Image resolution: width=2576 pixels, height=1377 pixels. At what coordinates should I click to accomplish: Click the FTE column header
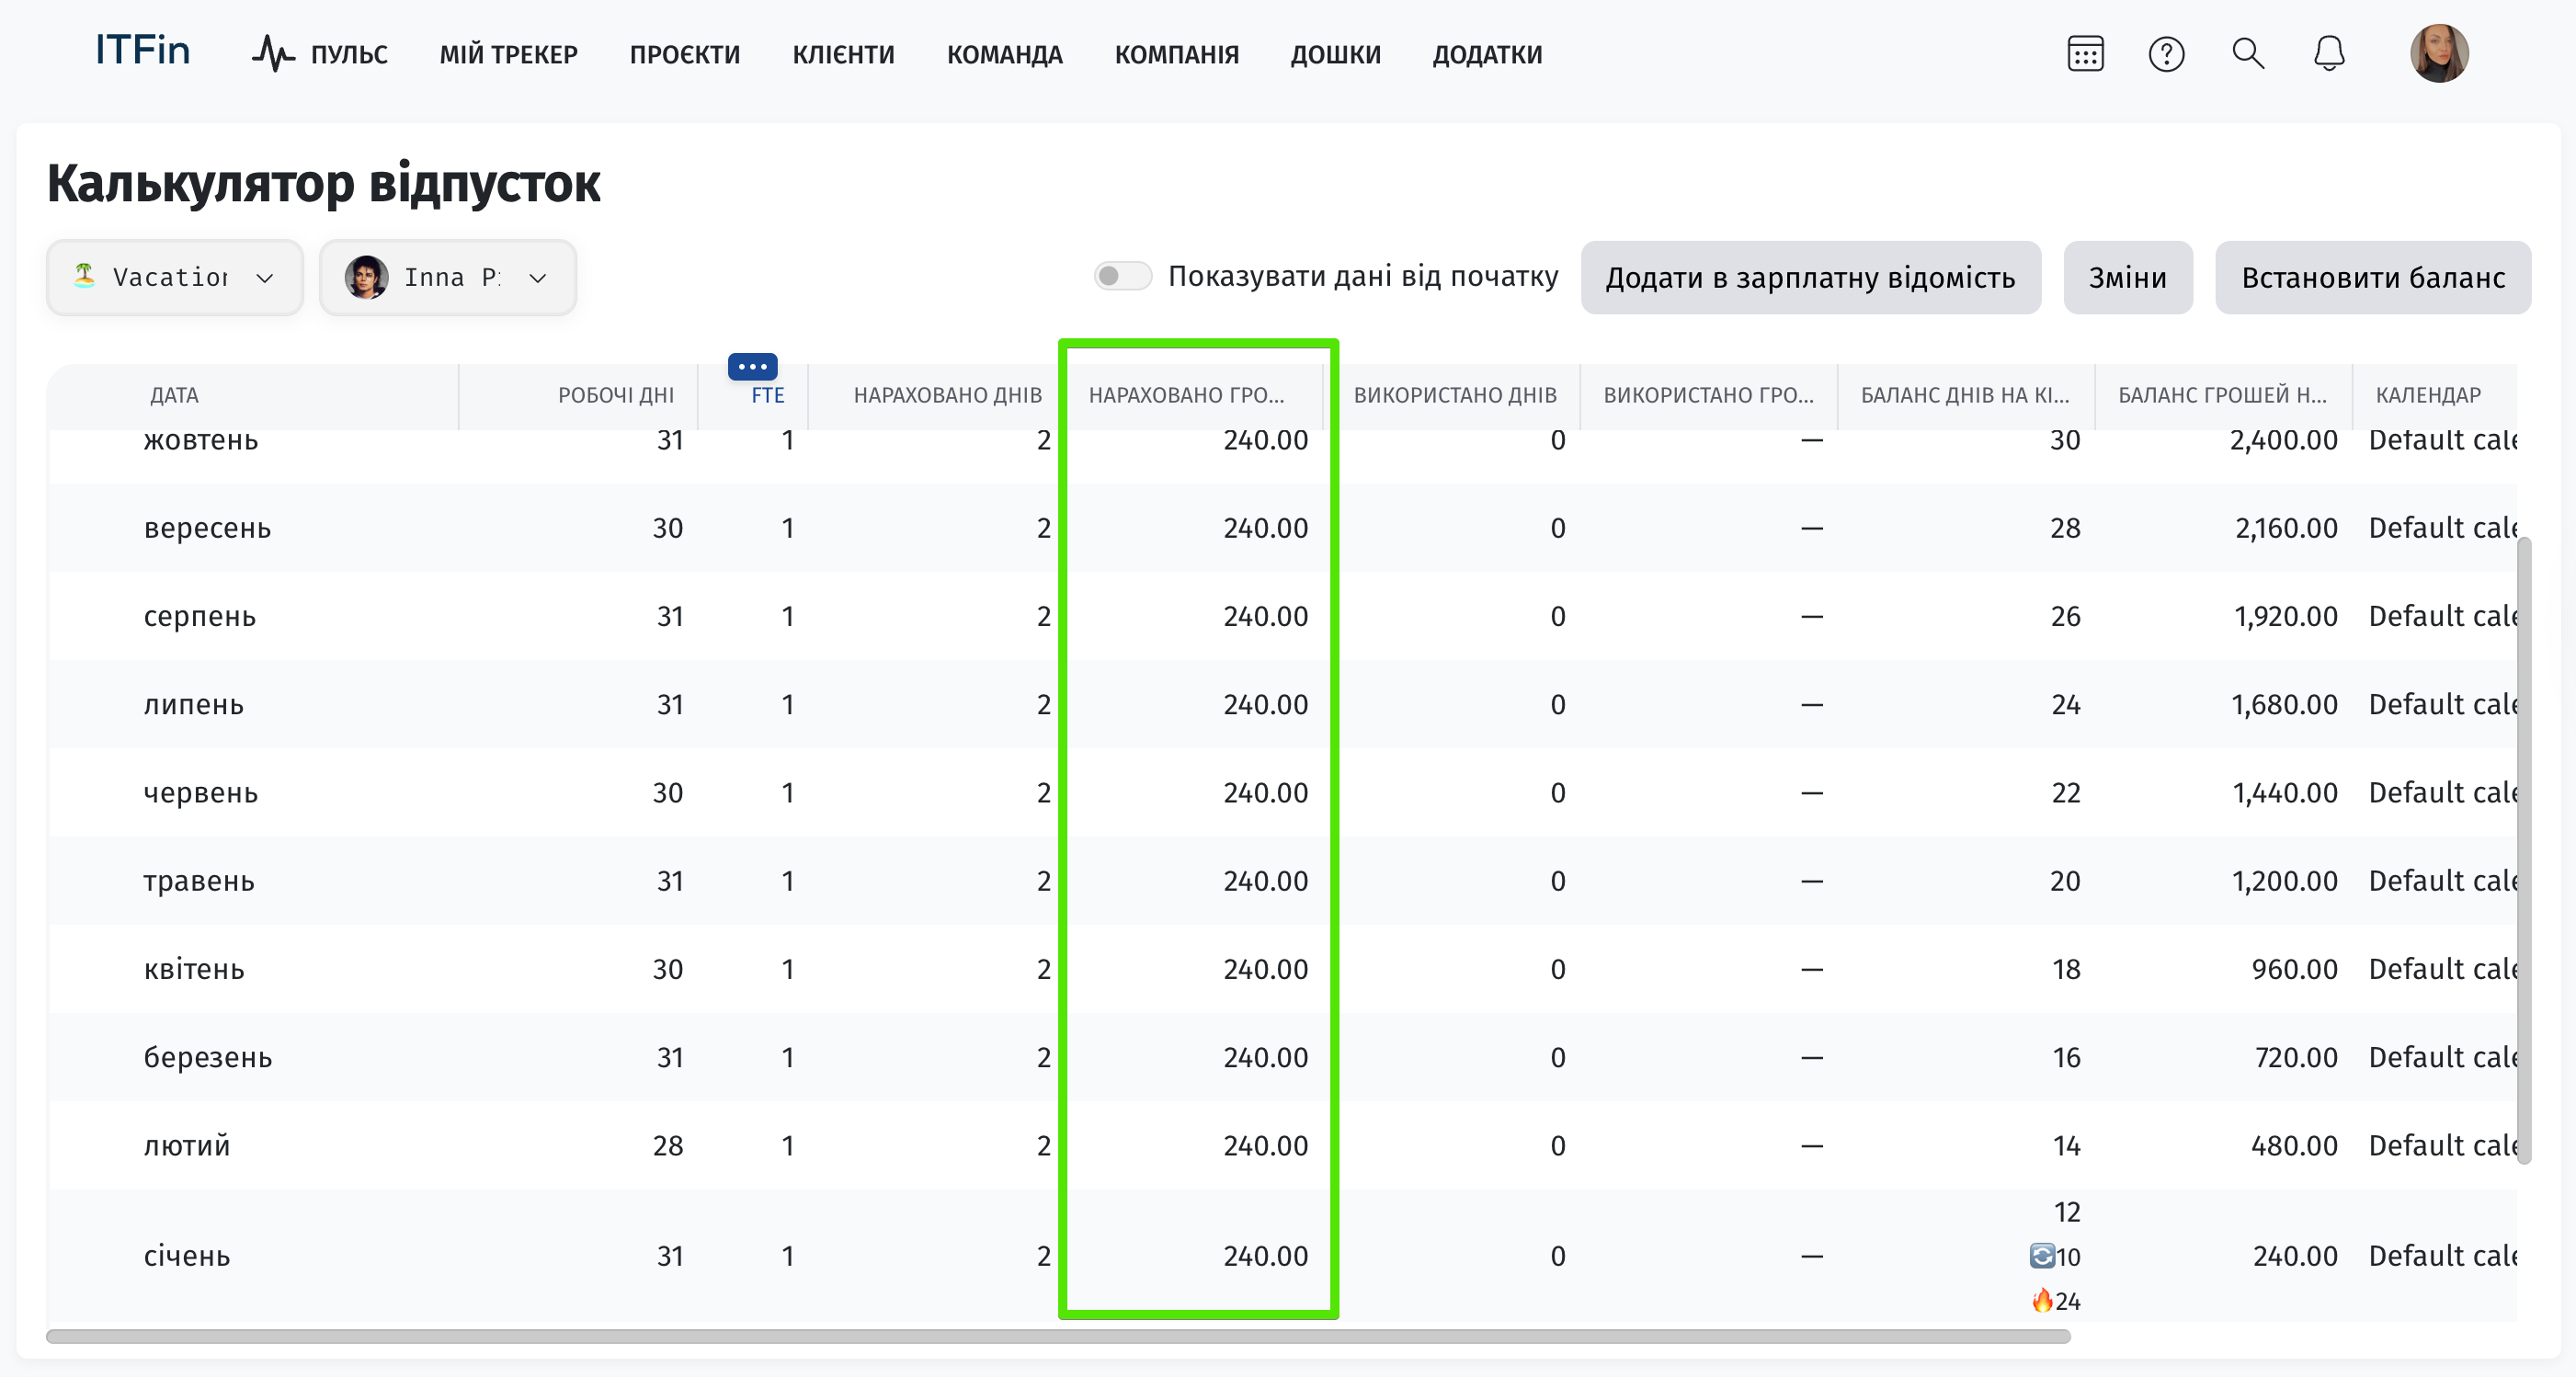(767, 395)
